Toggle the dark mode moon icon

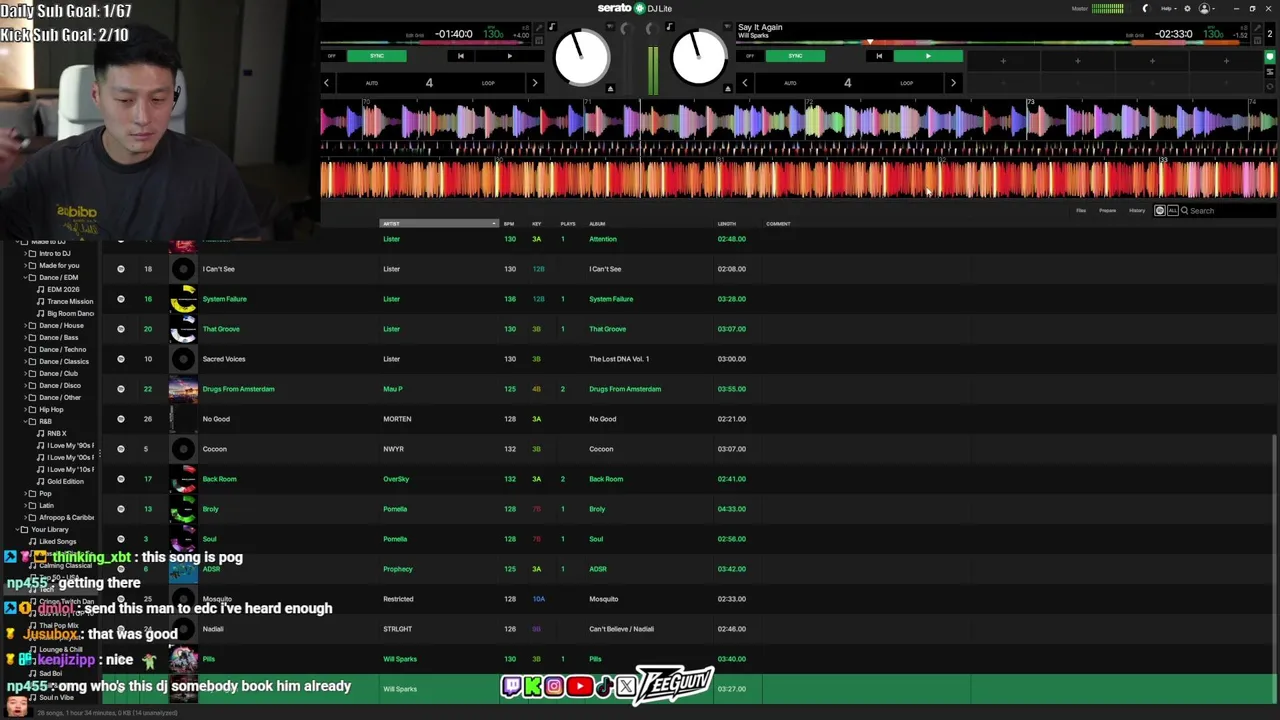[1146, 9]
